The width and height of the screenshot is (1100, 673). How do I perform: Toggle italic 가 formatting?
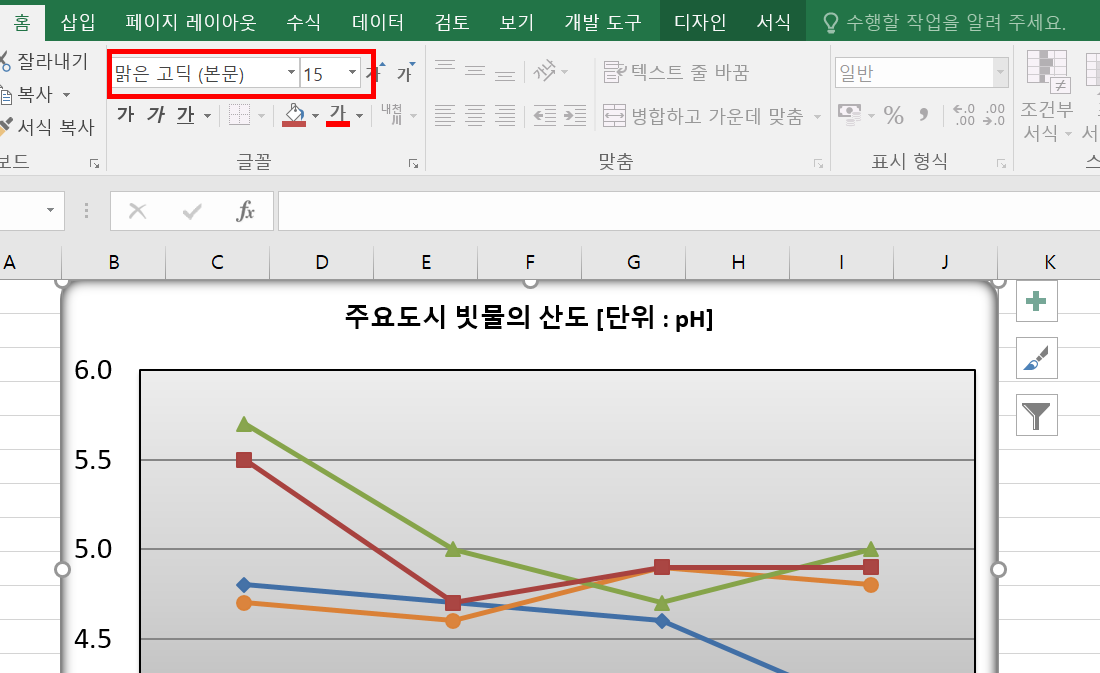(x=155, y=115)
